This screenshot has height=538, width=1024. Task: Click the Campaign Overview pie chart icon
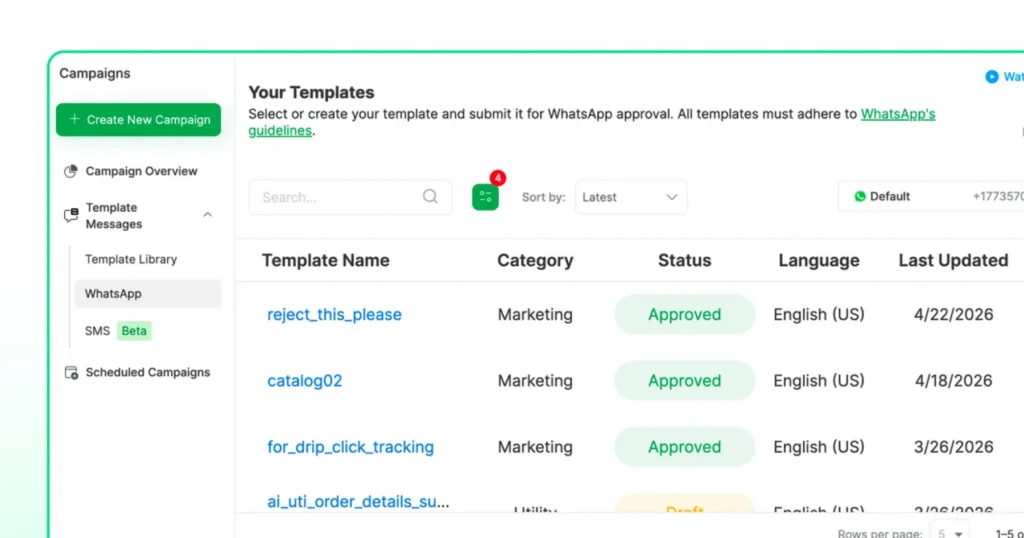(71, 171)
